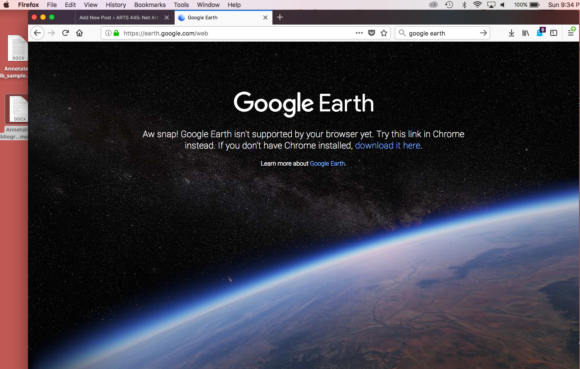Open the "Google Earth" learn more link

327,163
